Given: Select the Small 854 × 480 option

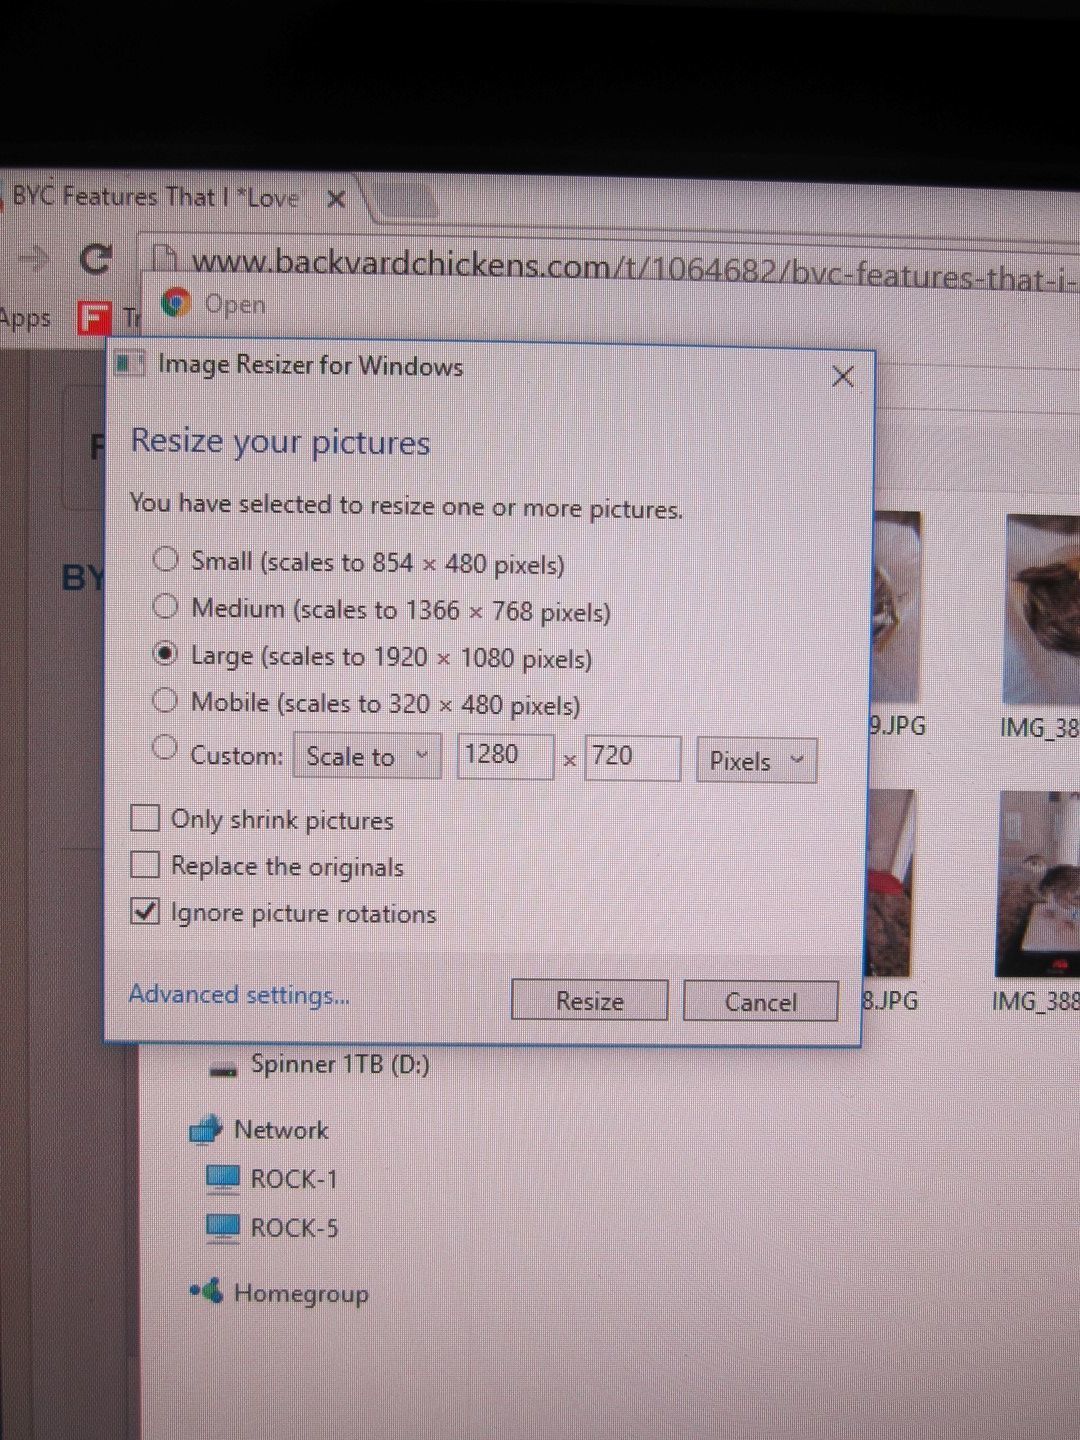Looking at the screenshot, I should [165, 559].
